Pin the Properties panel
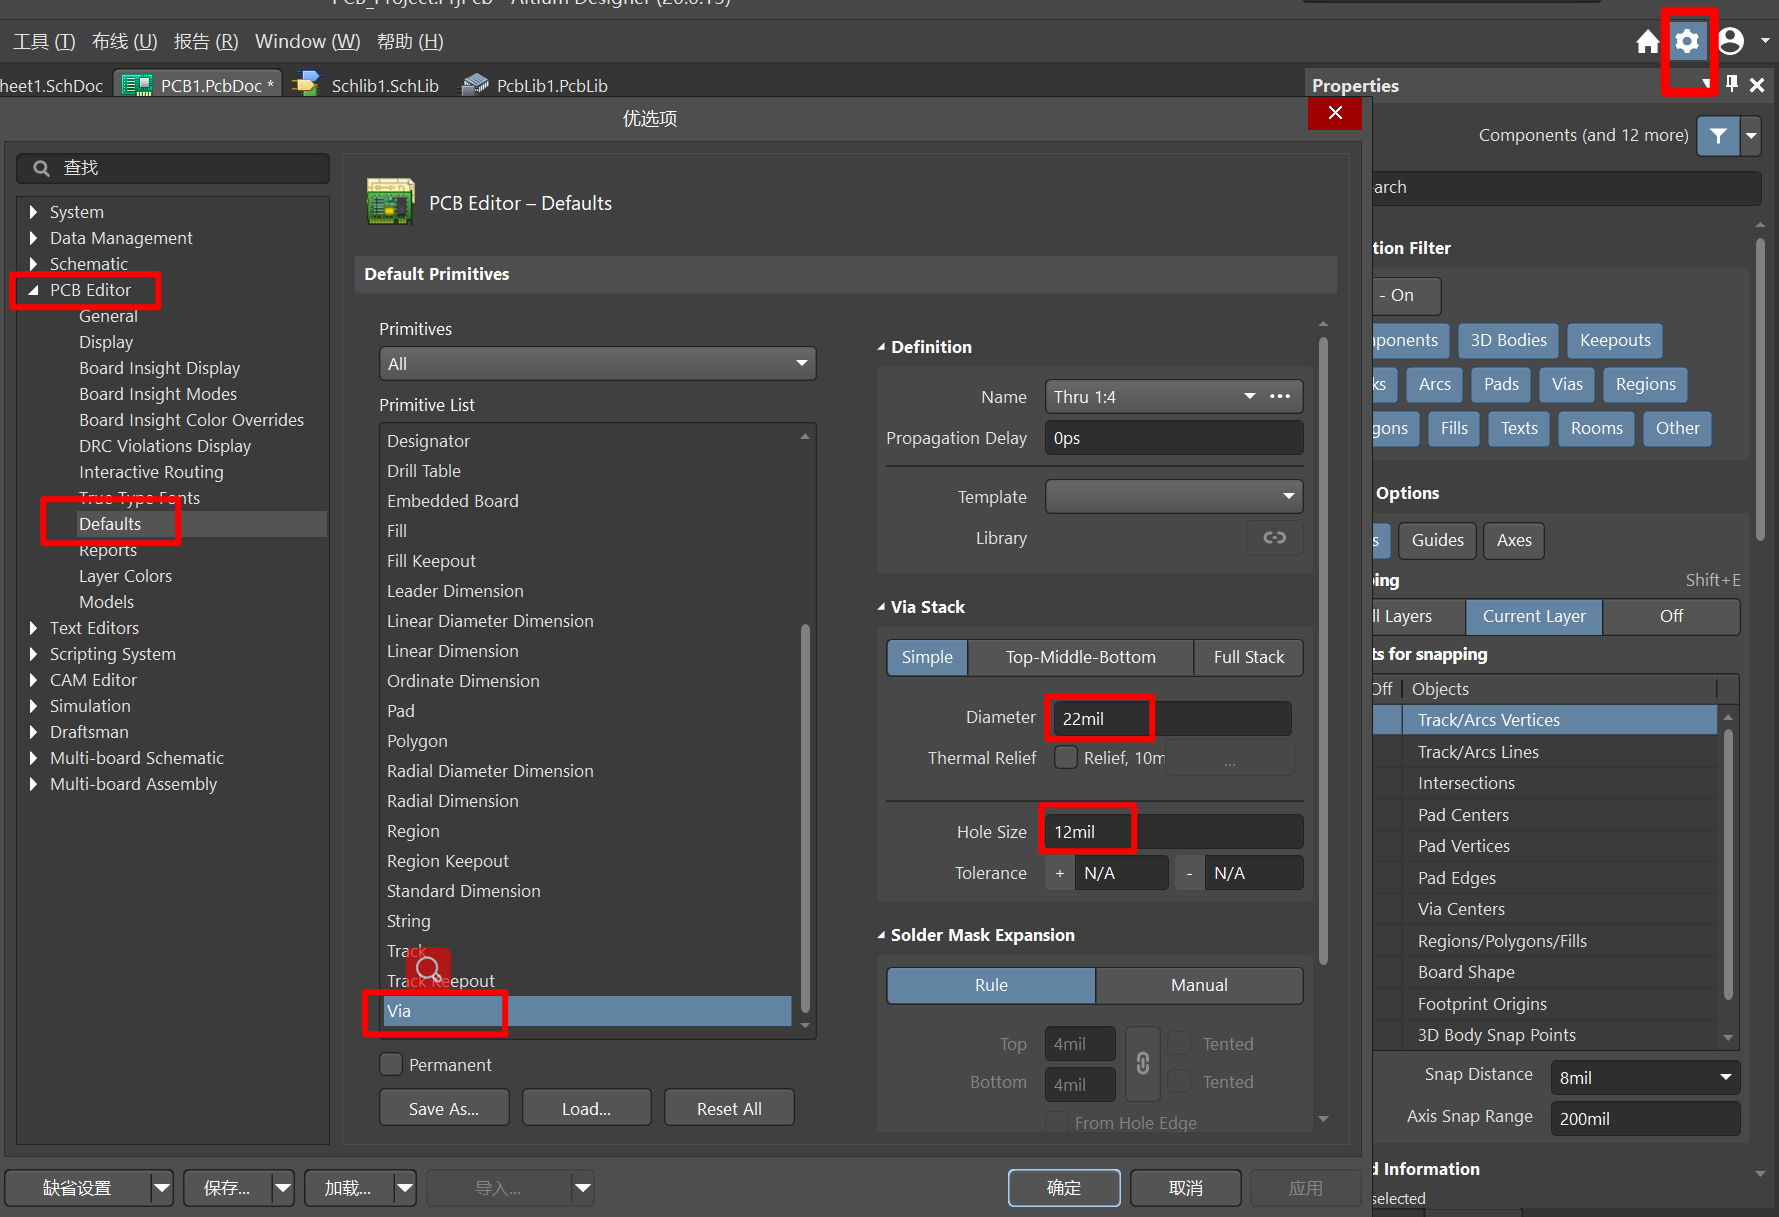The width and height of the screenshot is (1779, 1217). (x=1732, y=85)
